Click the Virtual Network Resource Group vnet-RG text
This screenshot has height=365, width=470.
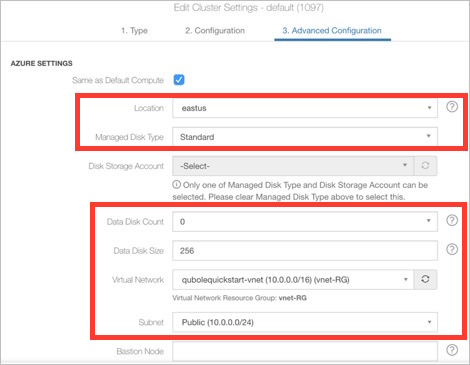click(x=239, y=298)
